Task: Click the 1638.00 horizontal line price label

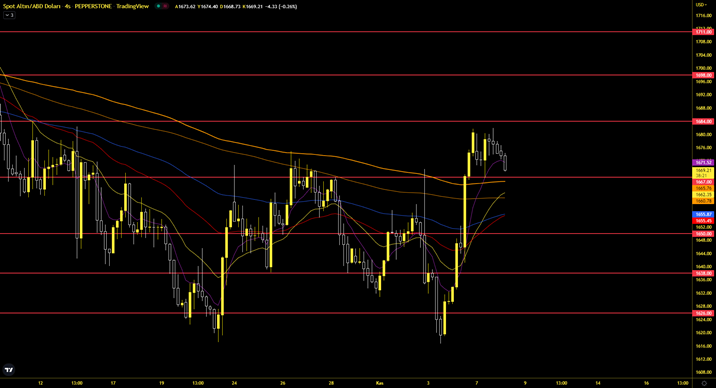Action: [x=703, y=273]
